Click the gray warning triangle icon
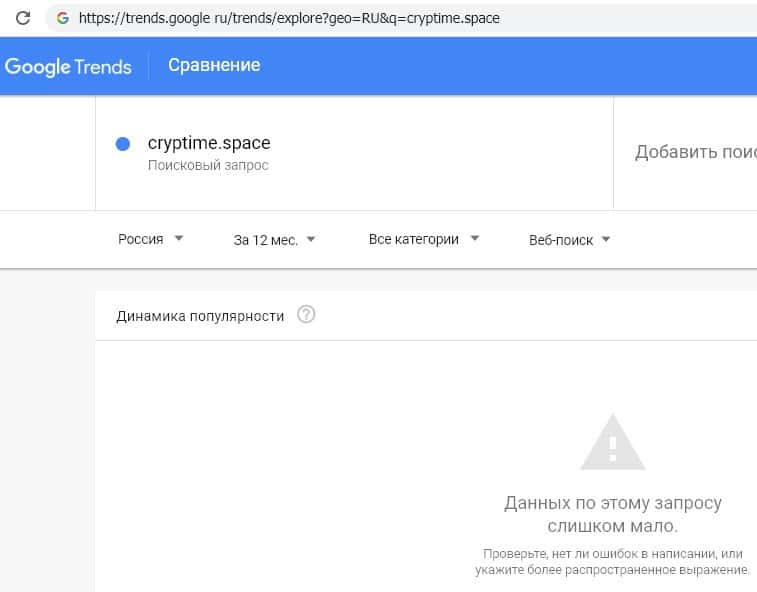The image size is (757, 592). pos(612,441)
